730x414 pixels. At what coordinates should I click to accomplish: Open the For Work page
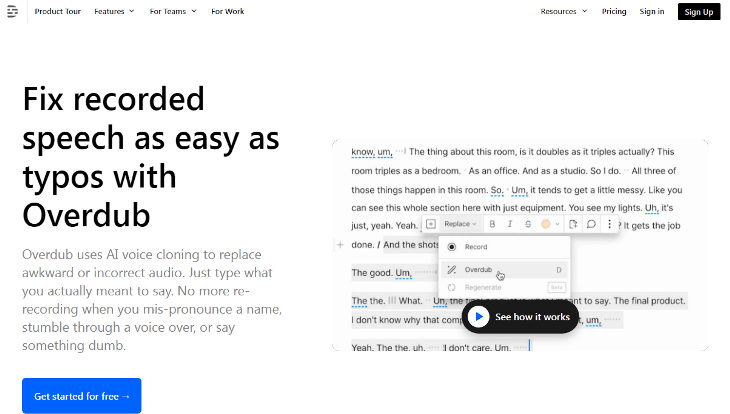pyautogui.click(x=228, y=11)
